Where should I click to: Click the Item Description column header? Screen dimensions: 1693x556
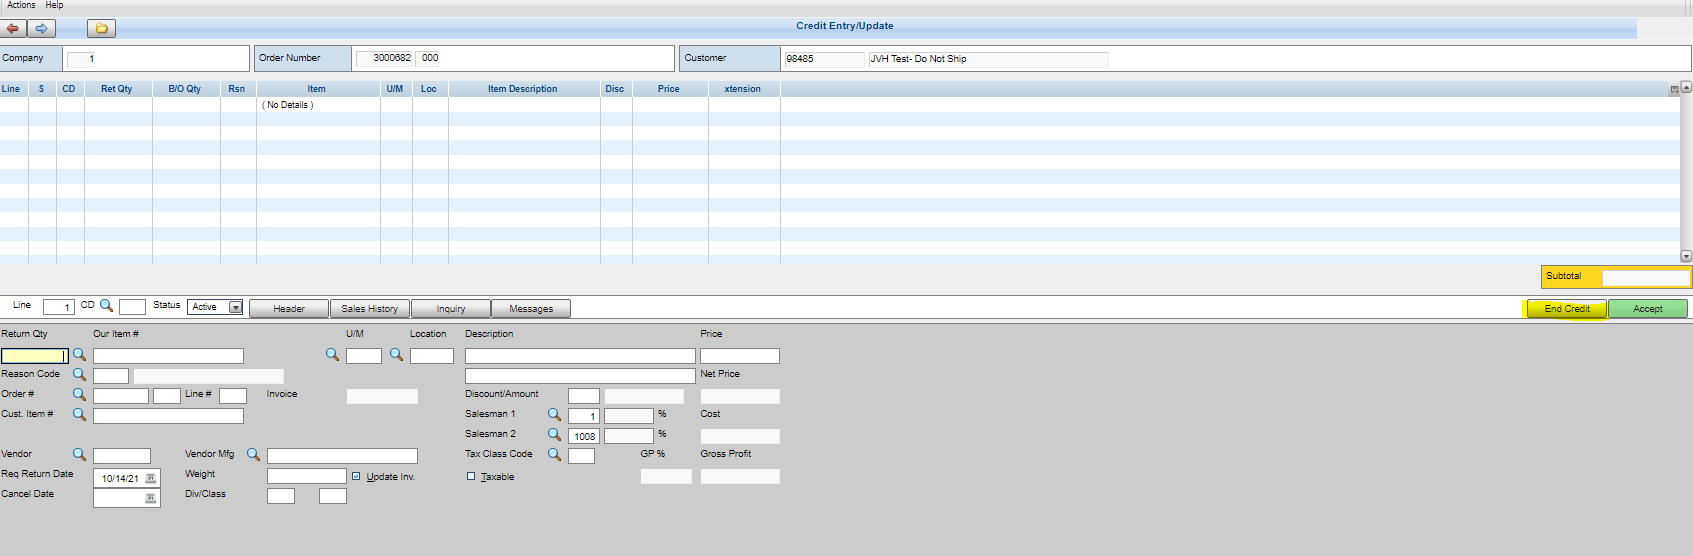[x=523, y=89]
